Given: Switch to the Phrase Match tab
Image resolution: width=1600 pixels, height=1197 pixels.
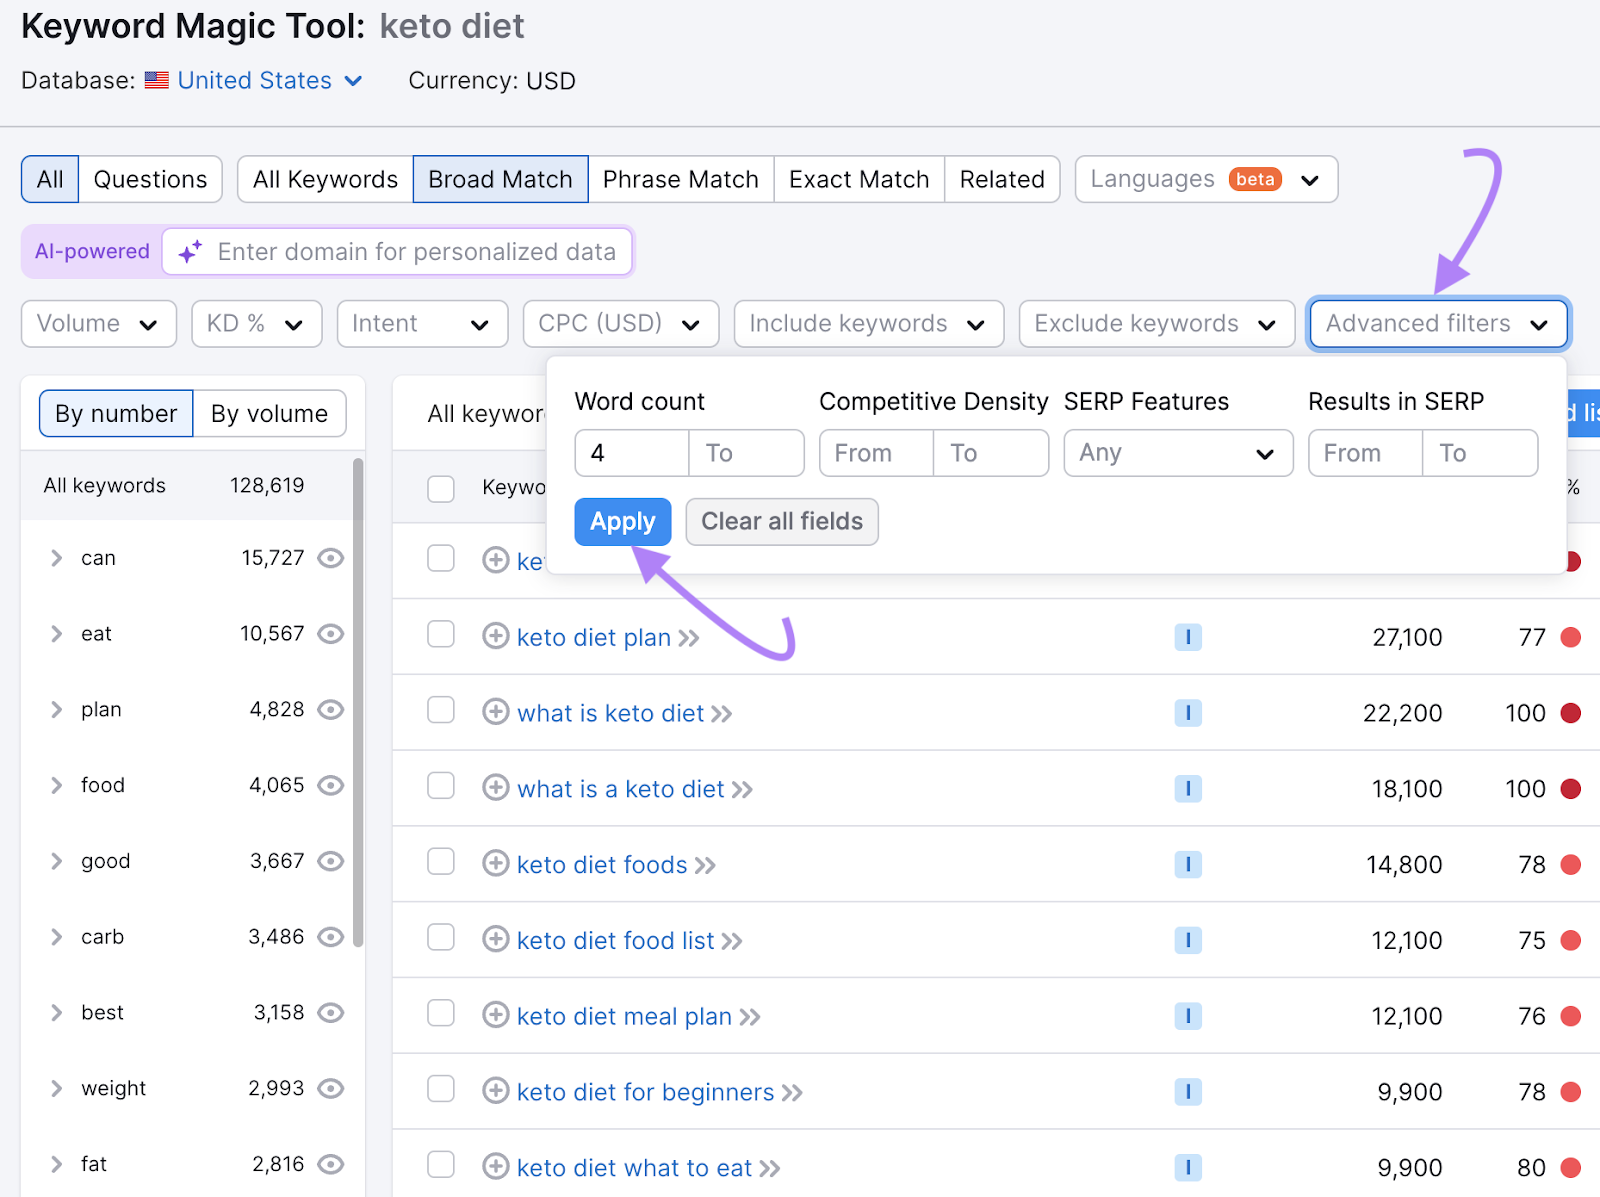Looking at the screenshot, I should tap(681, 179).
